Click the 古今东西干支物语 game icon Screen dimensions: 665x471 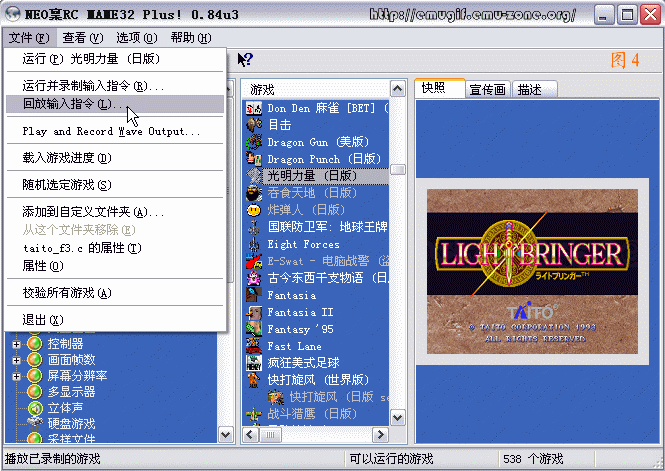[x=254, y=278]
